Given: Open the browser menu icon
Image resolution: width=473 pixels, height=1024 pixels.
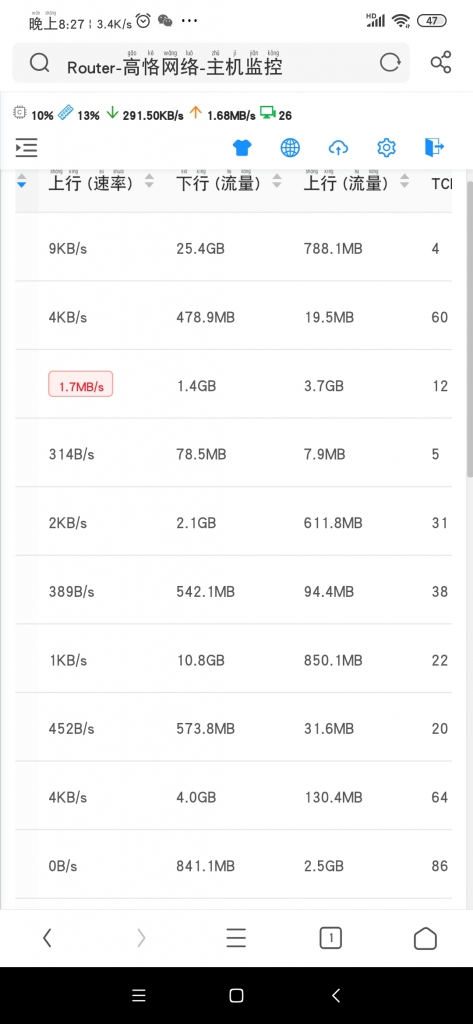Looking at the screenshot, I should tap(236, 938).
